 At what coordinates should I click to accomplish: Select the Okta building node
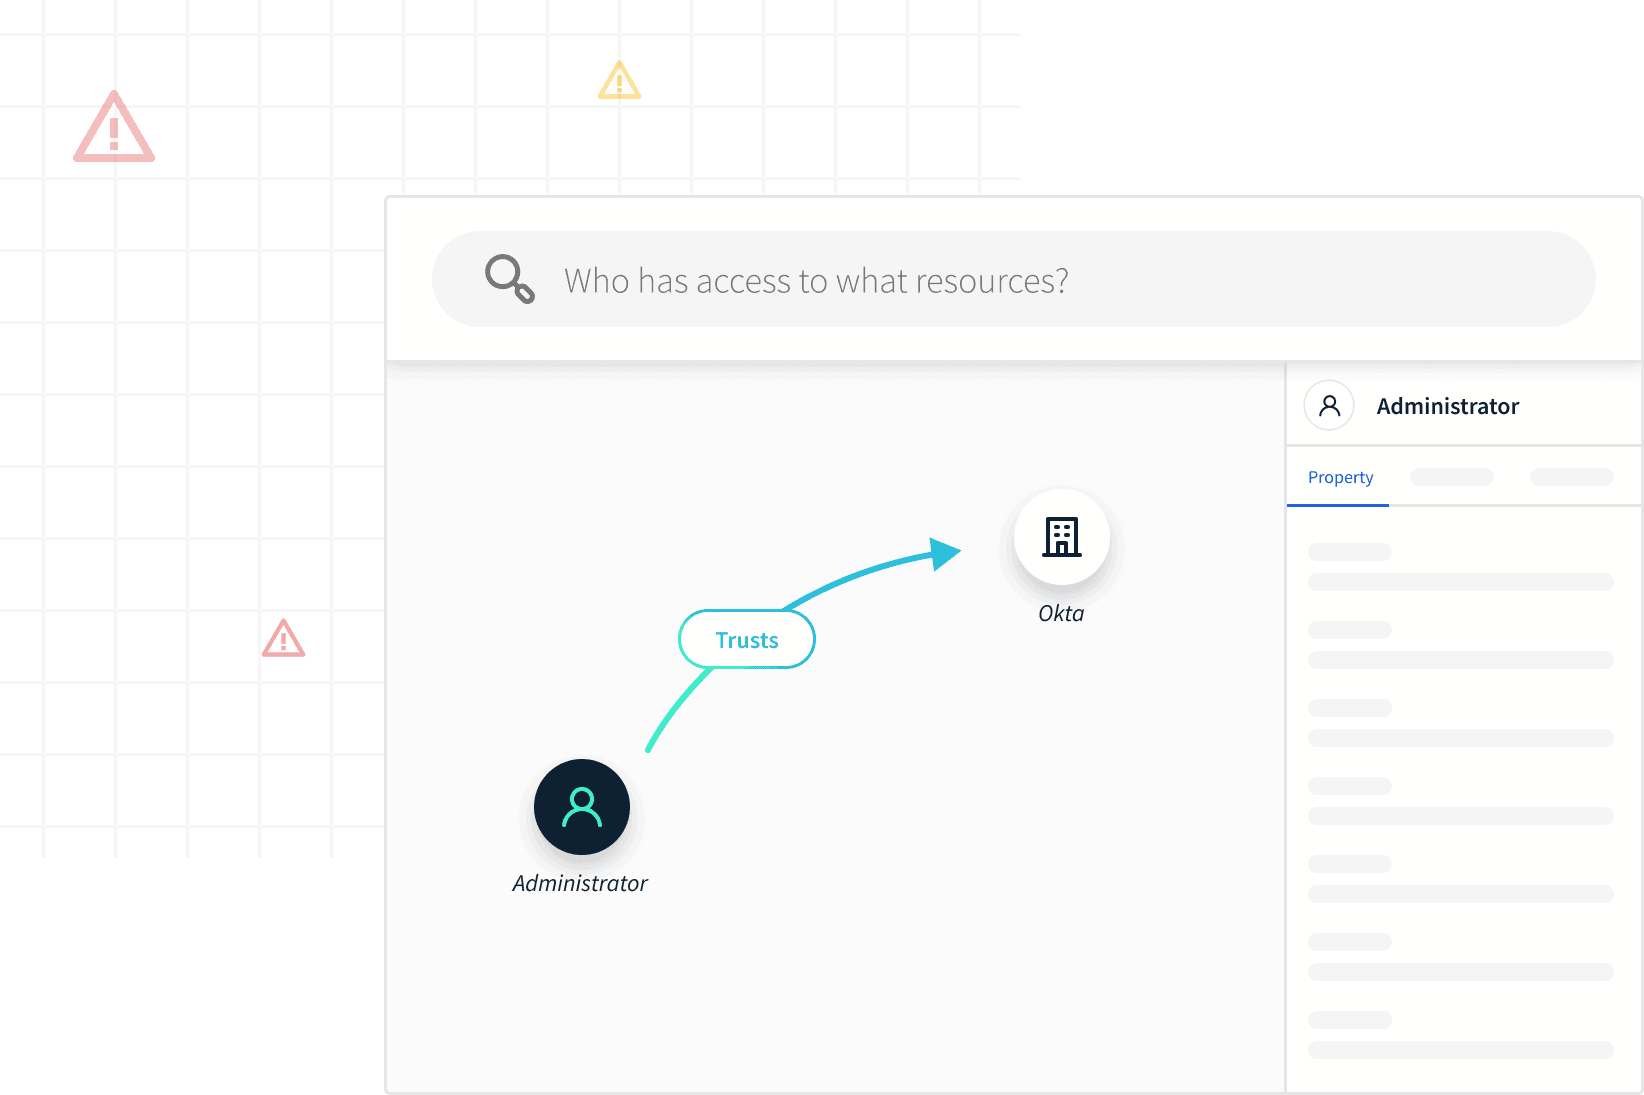pyautogui.click(x=1062, y=537)
